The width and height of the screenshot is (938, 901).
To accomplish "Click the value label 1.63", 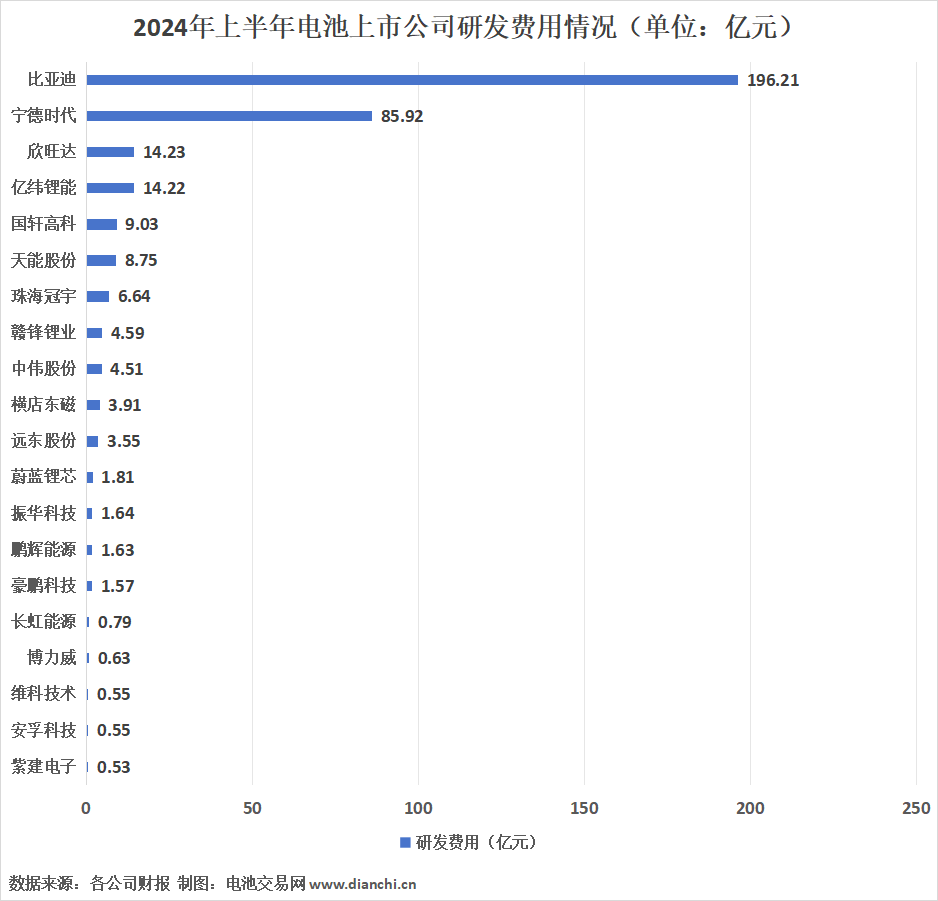I will [118, 550].
